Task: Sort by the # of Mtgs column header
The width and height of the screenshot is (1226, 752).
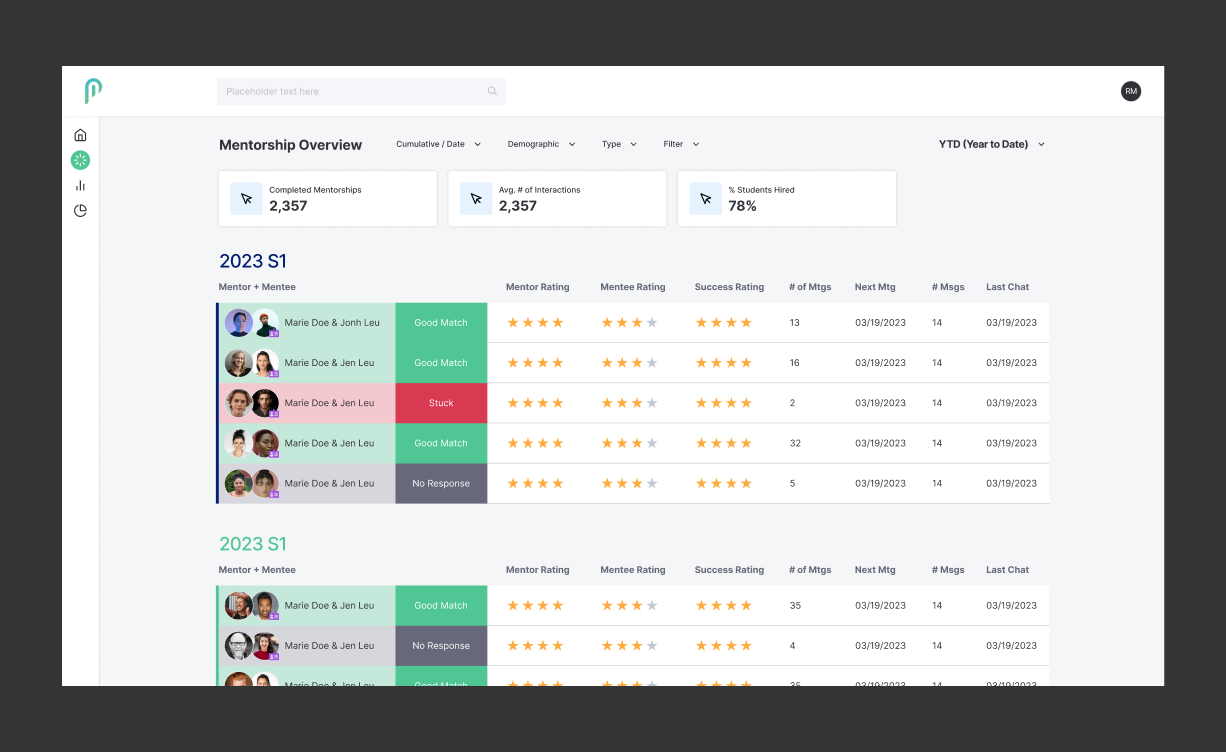Action: [x=809, y=287]
